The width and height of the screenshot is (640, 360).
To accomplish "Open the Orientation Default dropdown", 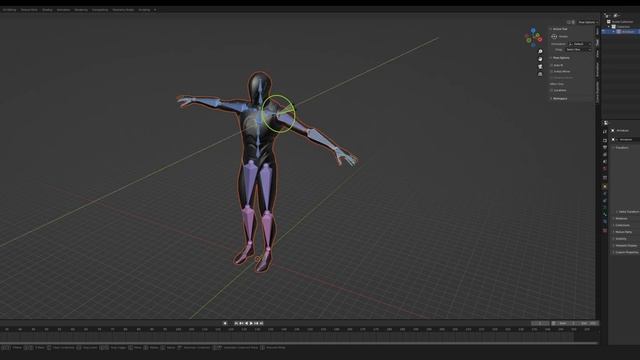I will point(579,44).
